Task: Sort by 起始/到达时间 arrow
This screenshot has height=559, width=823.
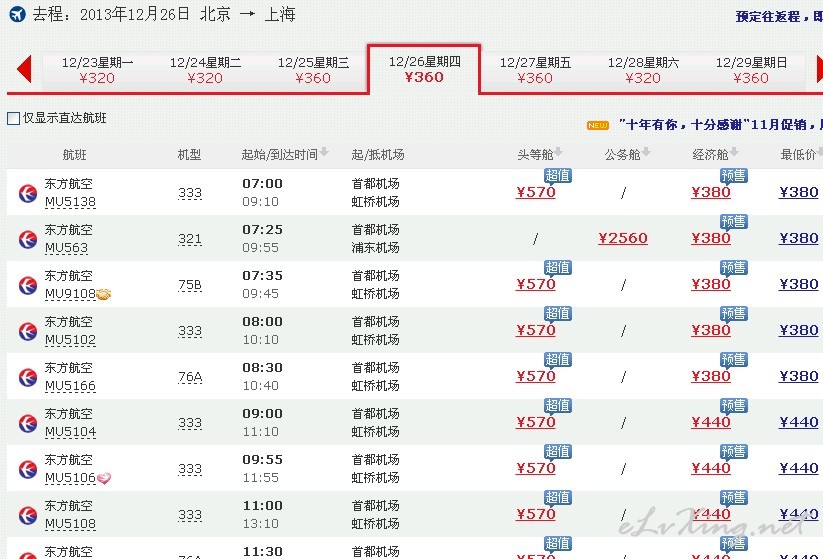Action: click(324, 152)
